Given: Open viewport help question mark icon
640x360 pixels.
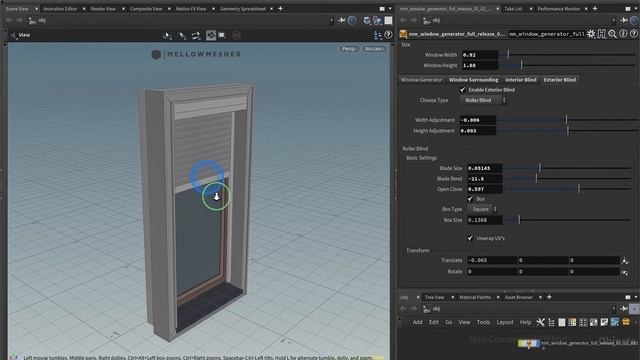Looking at the screenshot, I should [x=388, y=35].
